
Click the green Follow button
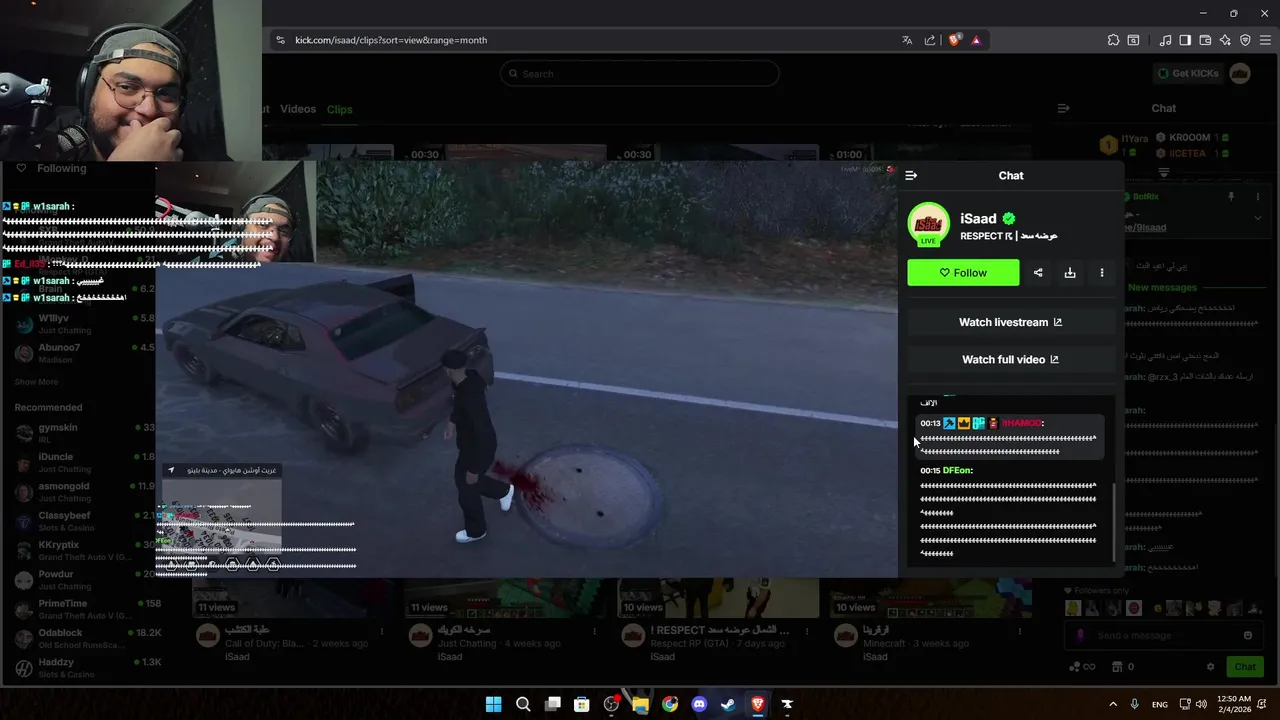(963, 273)
